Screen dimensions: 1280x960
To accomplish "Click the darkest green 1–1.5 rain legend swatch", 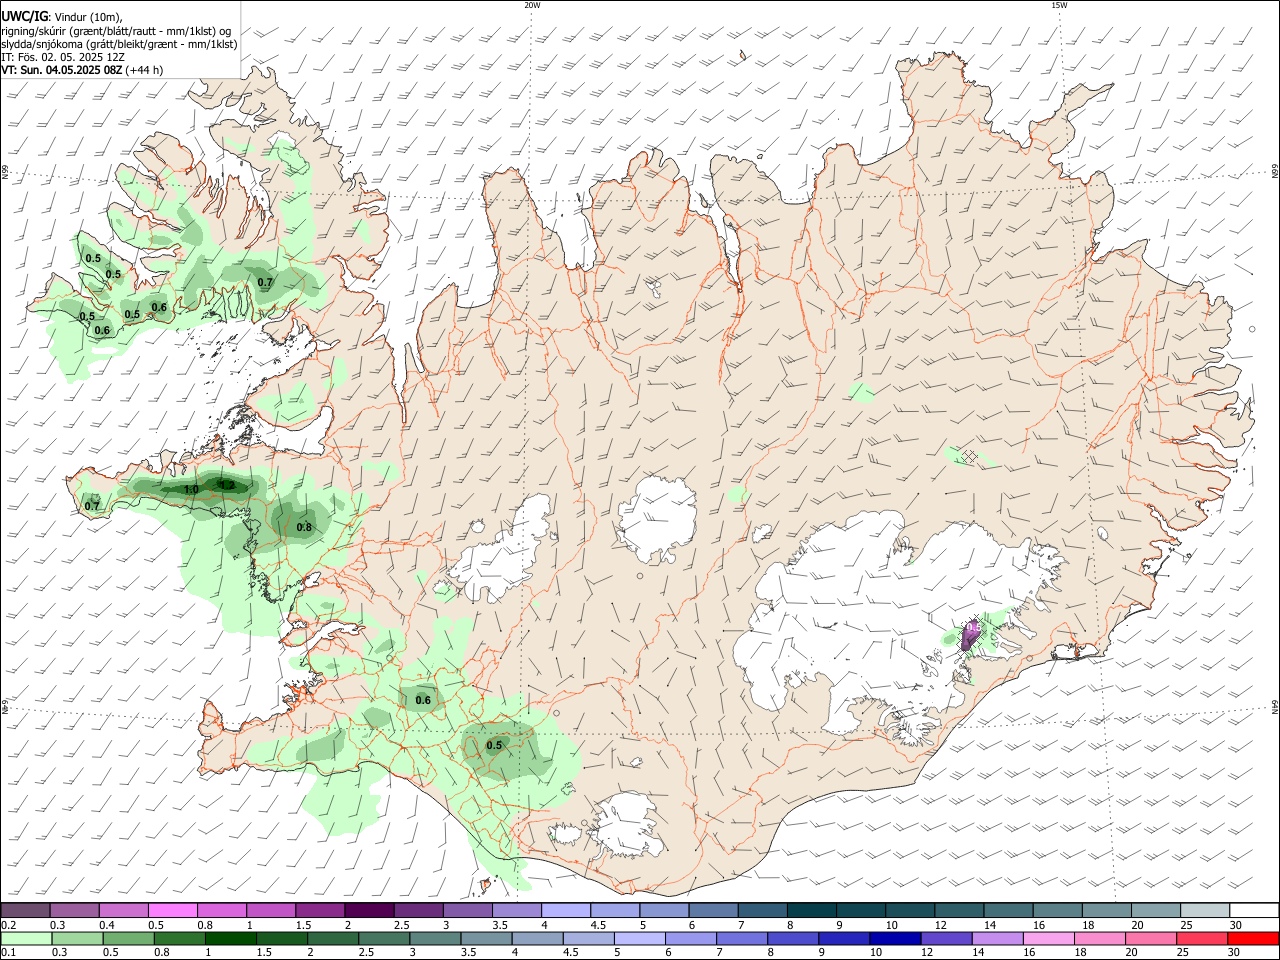I will tap(232, 938).
